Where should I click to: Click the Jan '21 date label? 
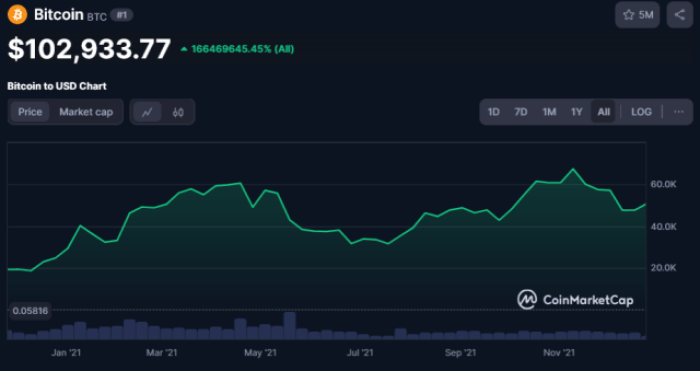[x=66, y=353]
